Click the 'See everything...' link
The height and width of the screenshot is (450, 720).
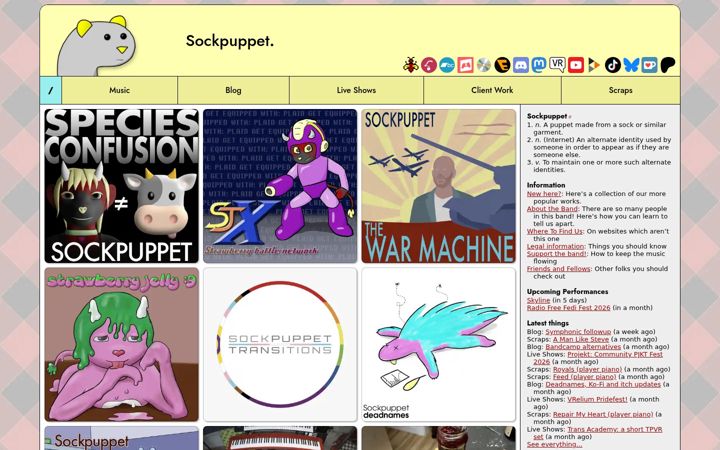(554, 444)
